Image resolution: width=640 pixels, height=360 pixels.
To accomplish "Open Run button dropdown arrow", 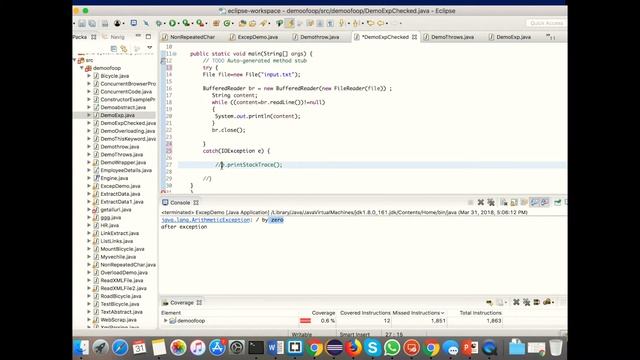I will tap(178, 24).
